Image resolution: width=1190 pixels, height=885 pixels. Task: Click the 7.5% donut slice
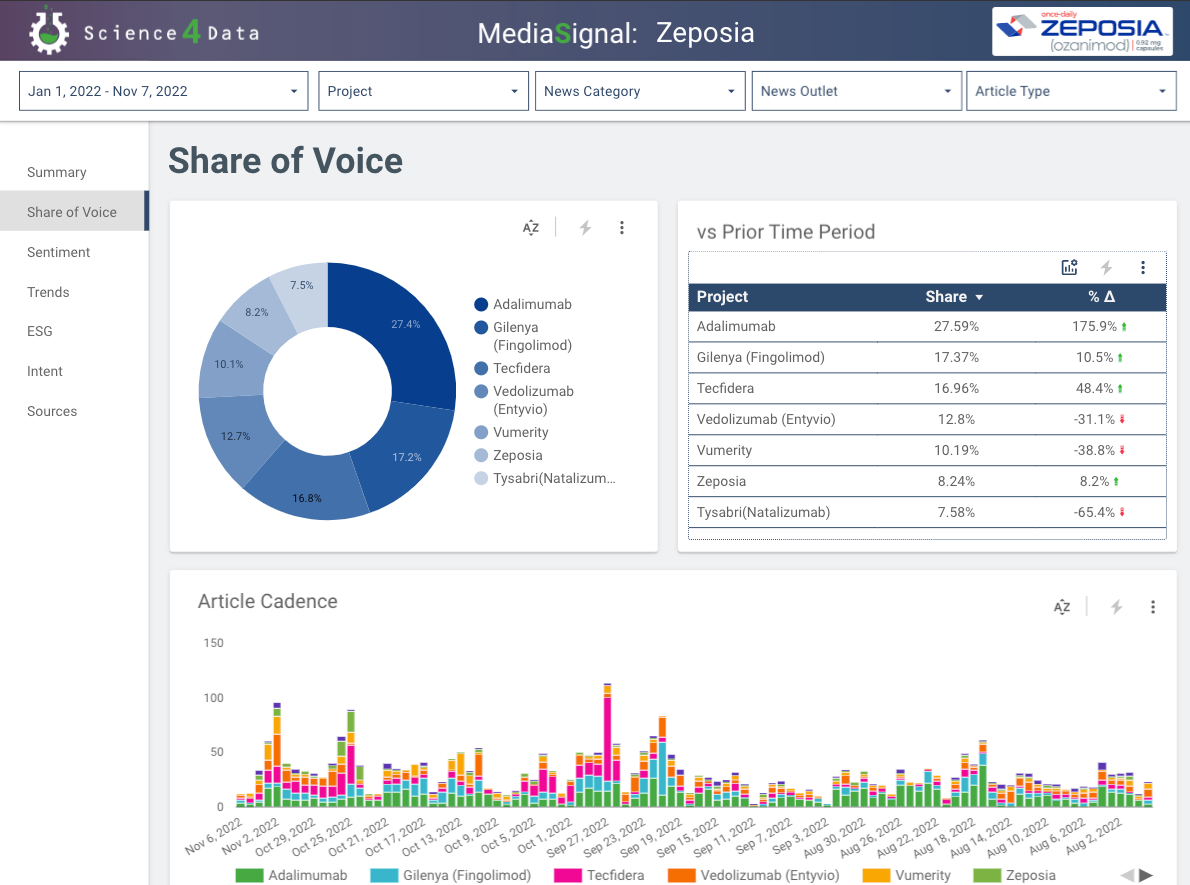click(301, 285)
